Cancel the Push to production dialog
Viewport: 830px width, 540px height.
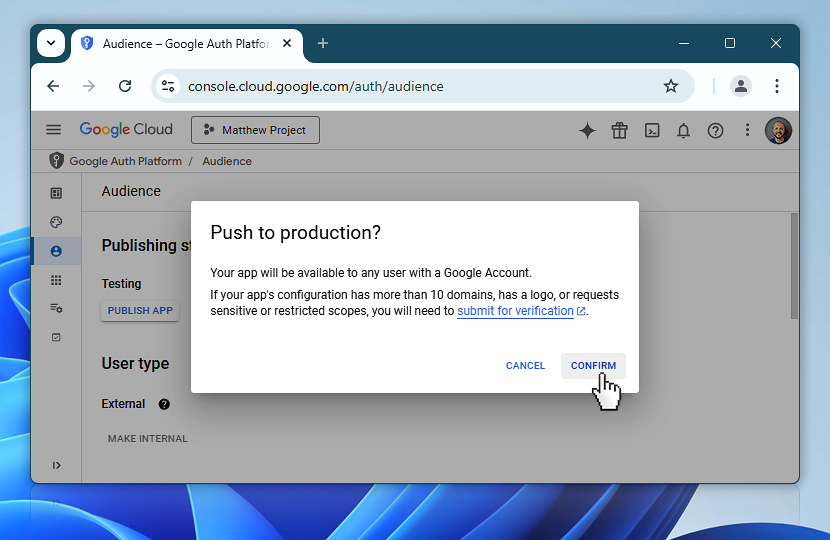tap(525, 366)
